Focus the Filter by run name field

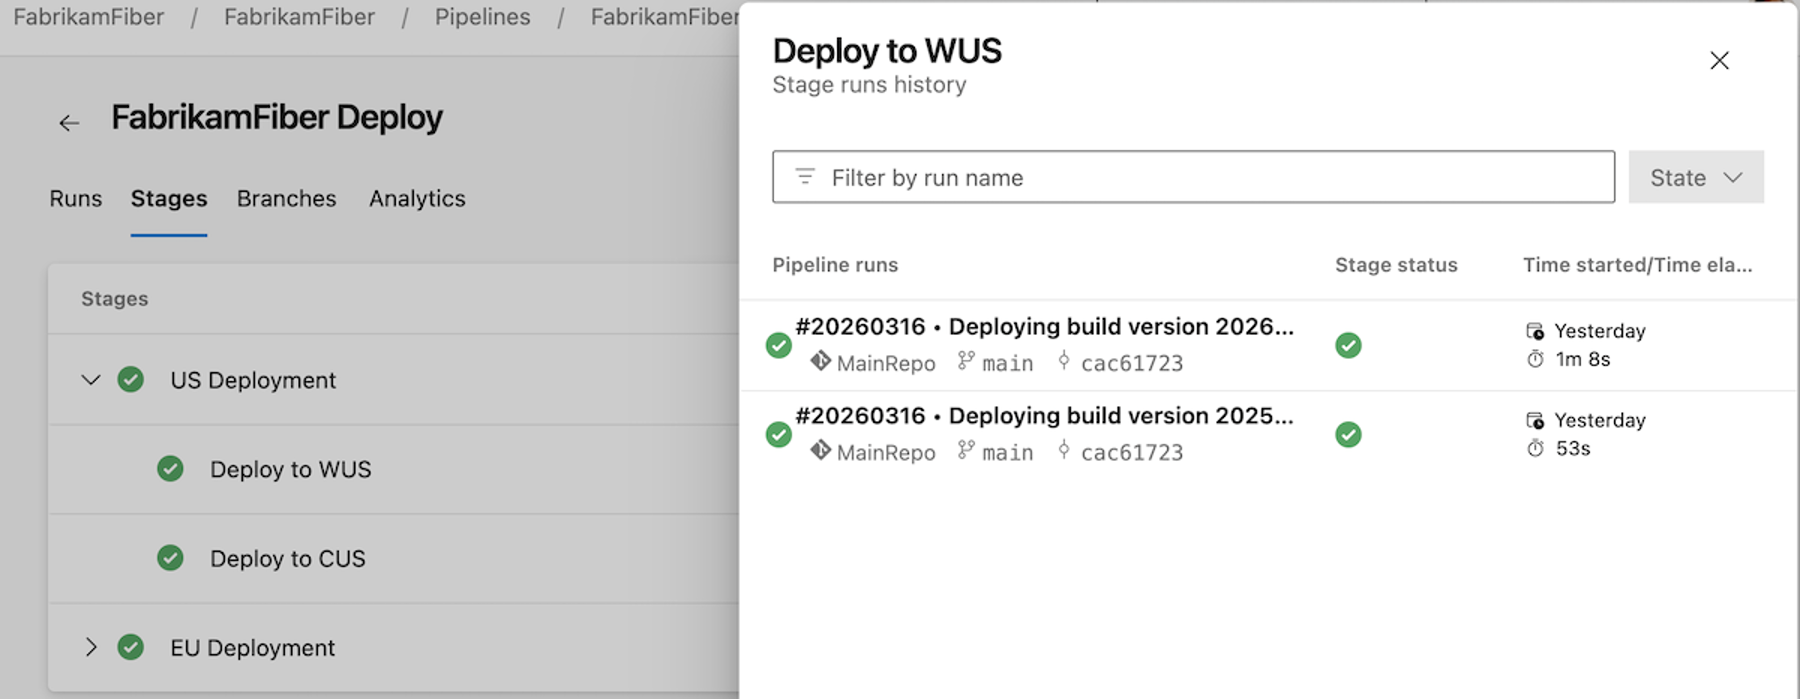(x=1193, y=177)
